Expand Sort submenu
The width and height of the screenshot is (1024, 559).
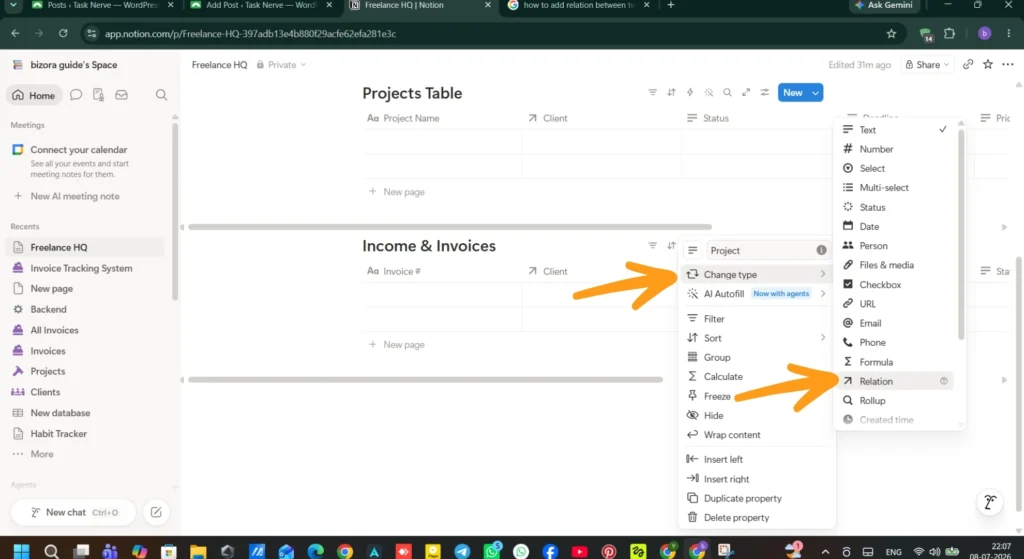[x=756, y=338]
